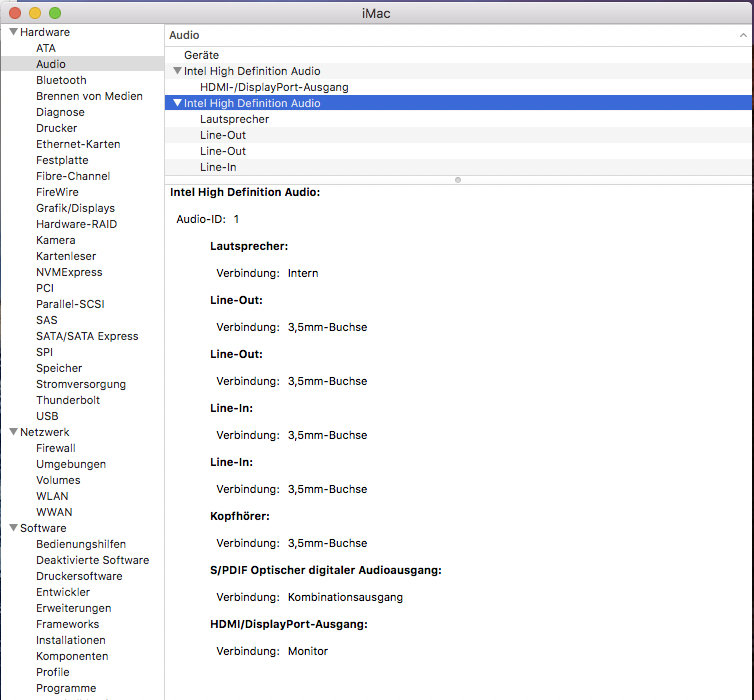Viewport: 754px width, 700px height.
Task: Open the Diagnose entry
Action: [x=60, y=112]
